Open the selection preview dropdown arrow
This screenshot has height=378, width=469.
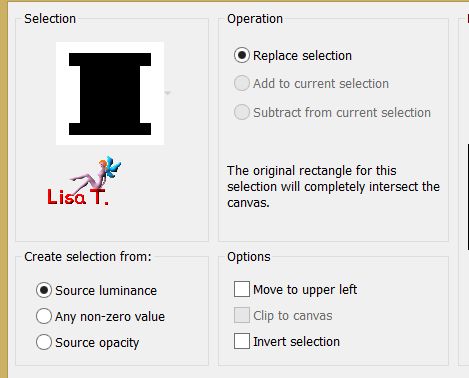click(168, 93)
